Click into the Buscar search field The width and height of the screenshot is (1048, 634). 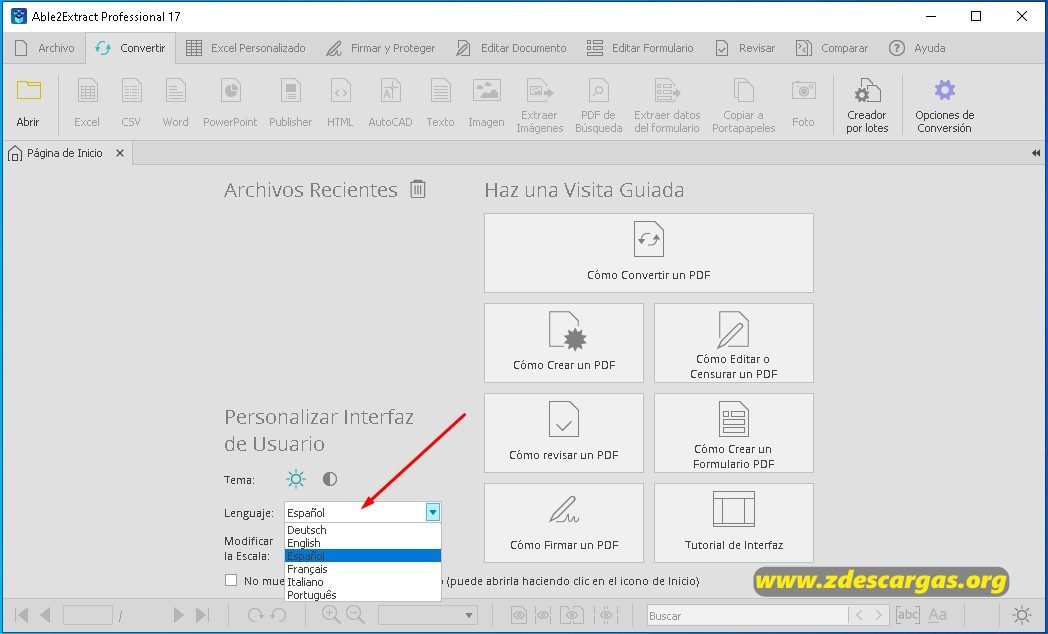[x=747, y=615]
